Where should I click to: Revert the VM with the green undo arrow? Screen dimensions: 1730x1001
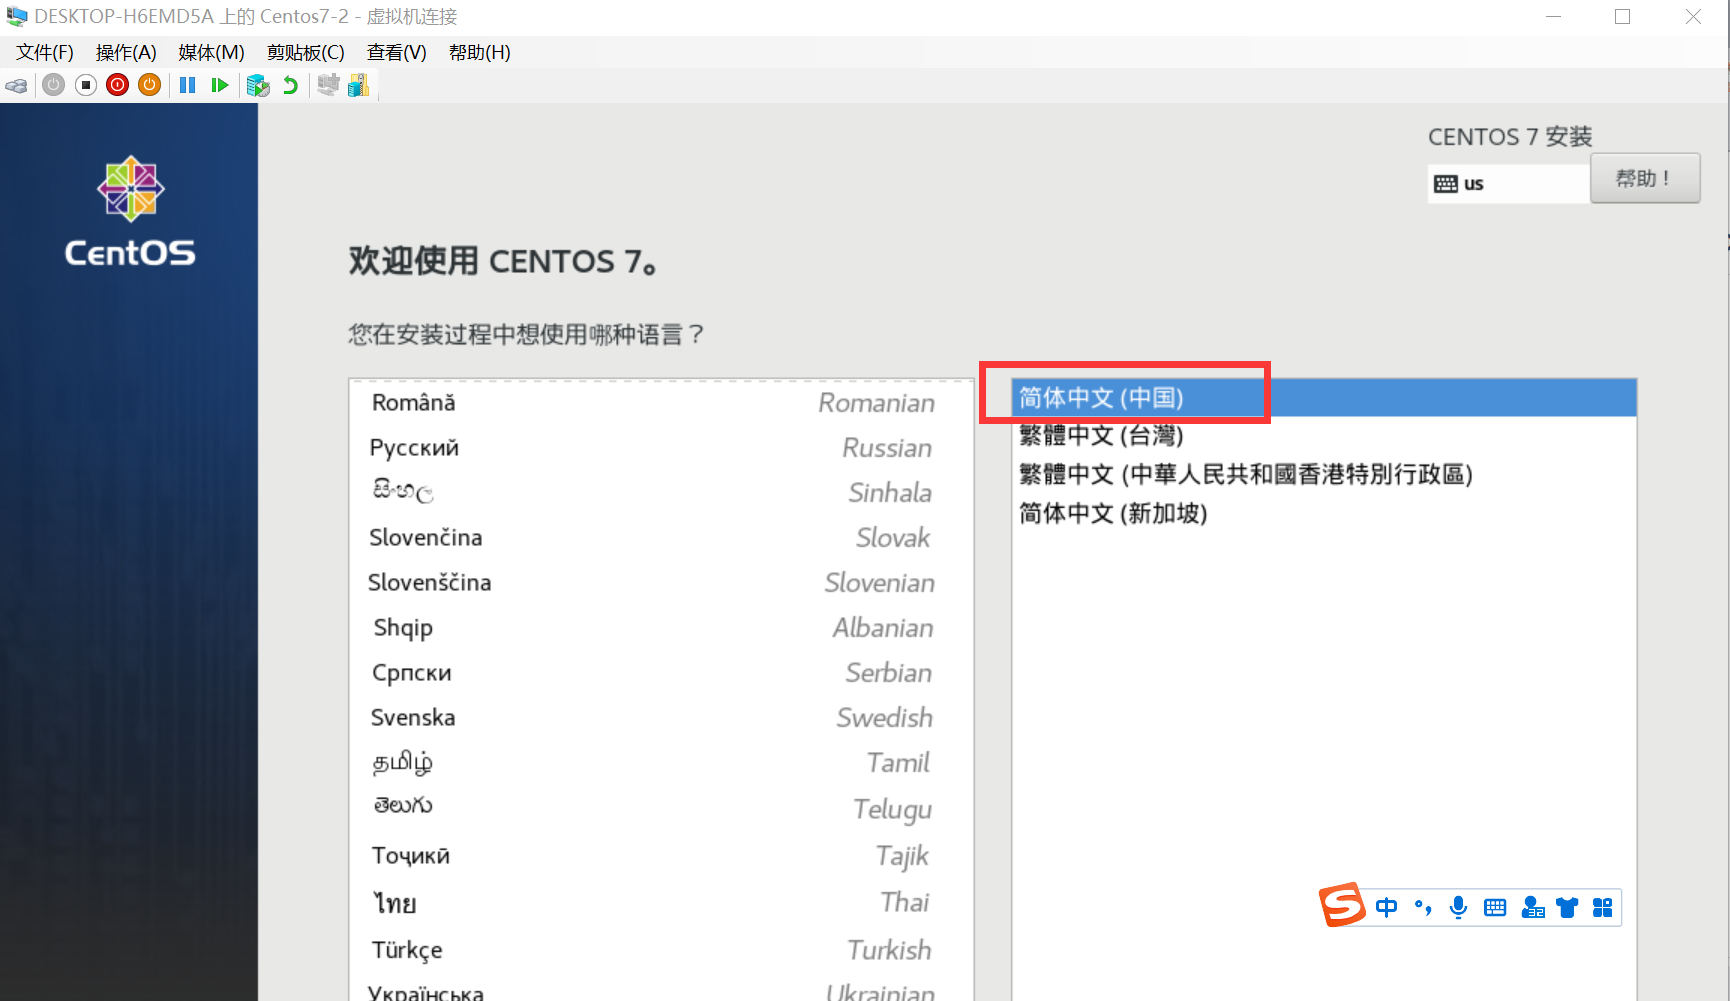tap(291, 86)
